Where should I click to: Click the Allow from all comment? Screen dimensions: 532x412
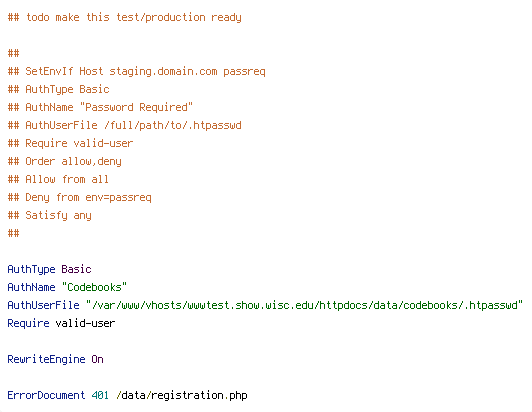coord(58,179)
